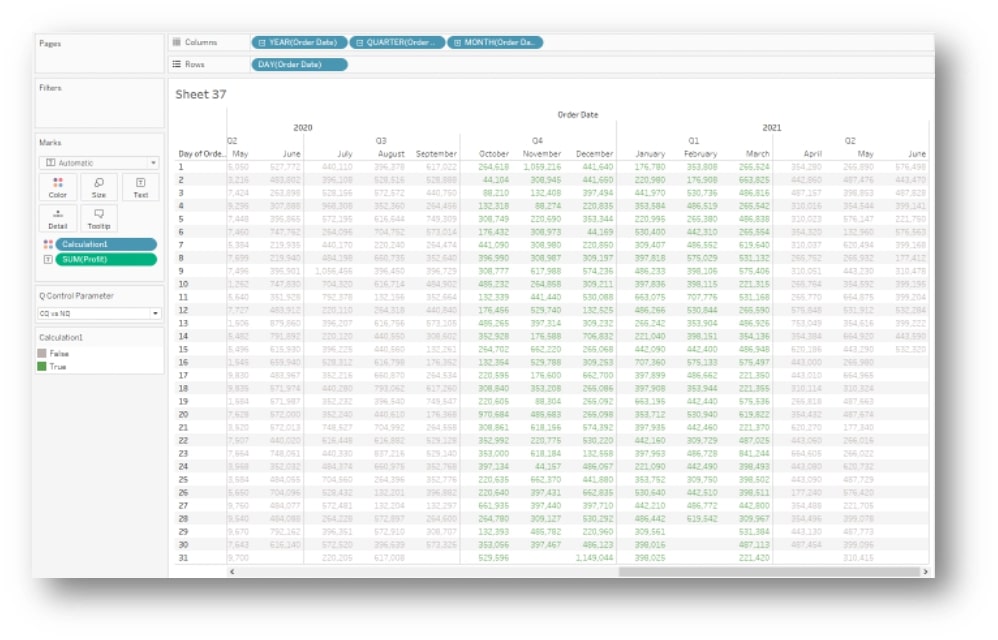Screen dimensions: 998x640
Task: Click the Text marks card icon
Action: [x=138, y=185]
